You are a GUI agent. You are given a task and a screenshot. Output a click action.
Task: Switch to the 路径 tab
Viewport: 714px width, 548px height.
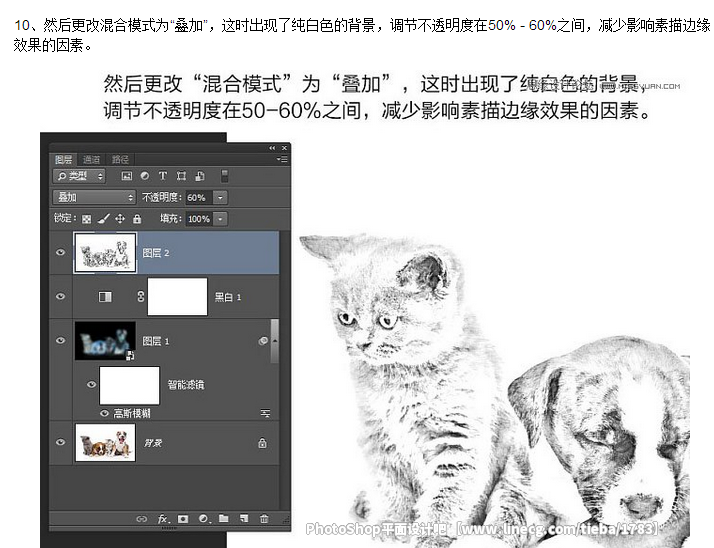tap(120, 159)
